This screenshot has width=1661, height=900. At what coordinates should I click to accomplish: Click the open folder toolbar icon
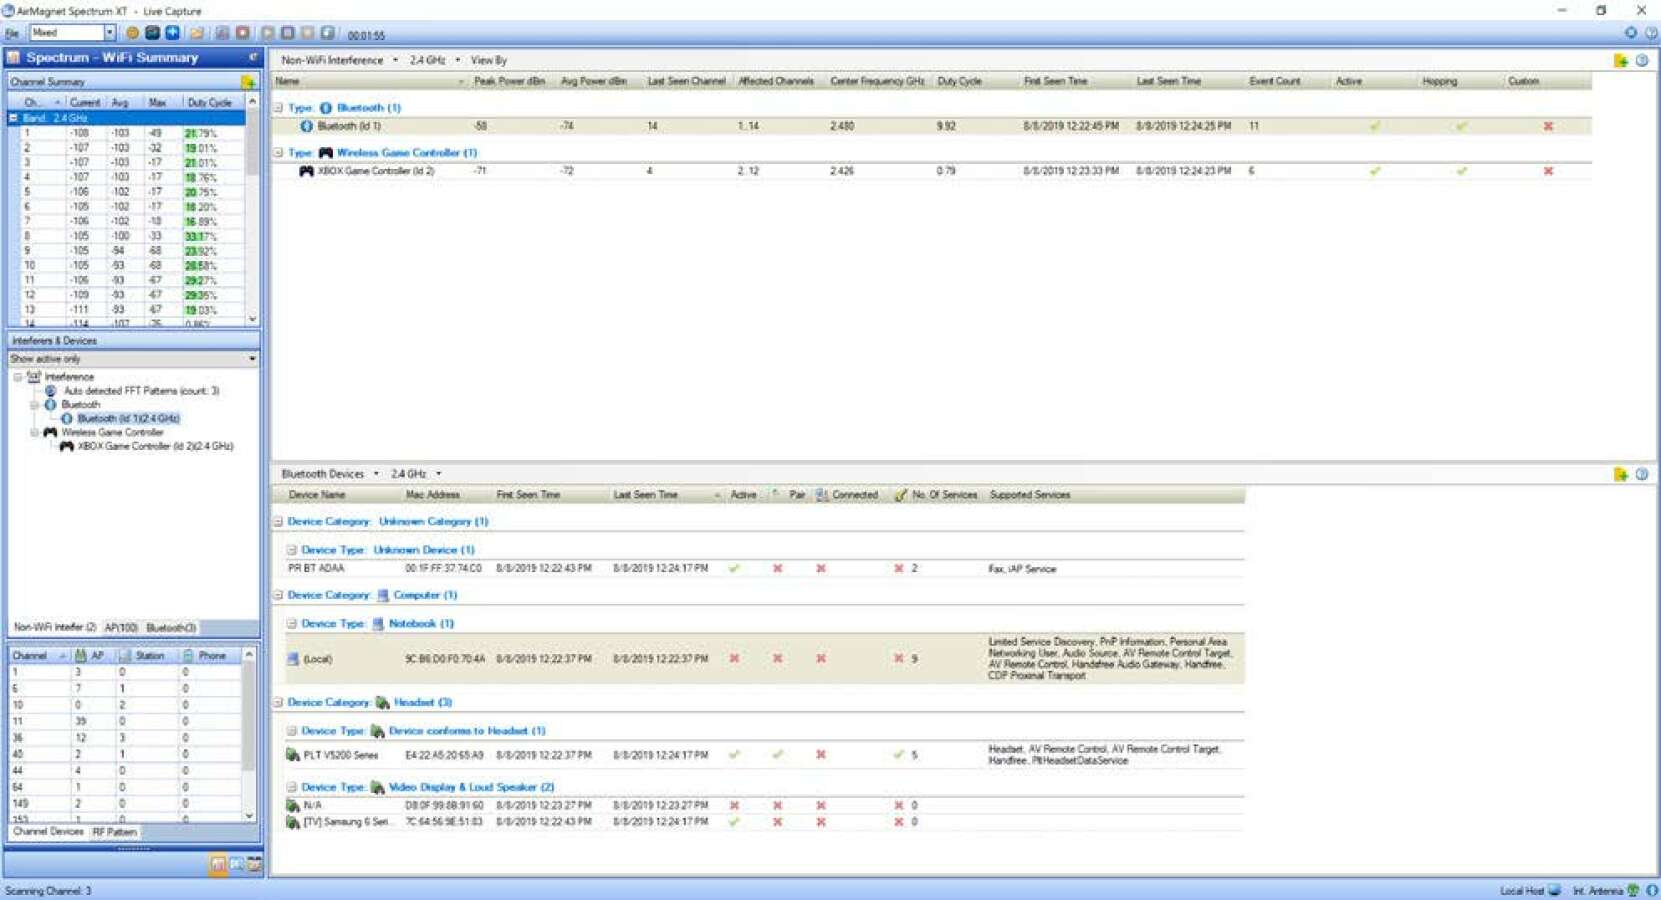coord(197,33)
